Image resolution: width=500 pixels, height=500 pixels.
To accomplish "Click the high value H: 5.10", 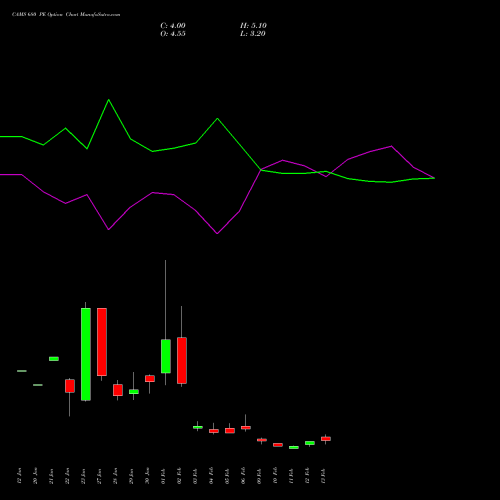I will pyautogui.click(x=253, y=26).
